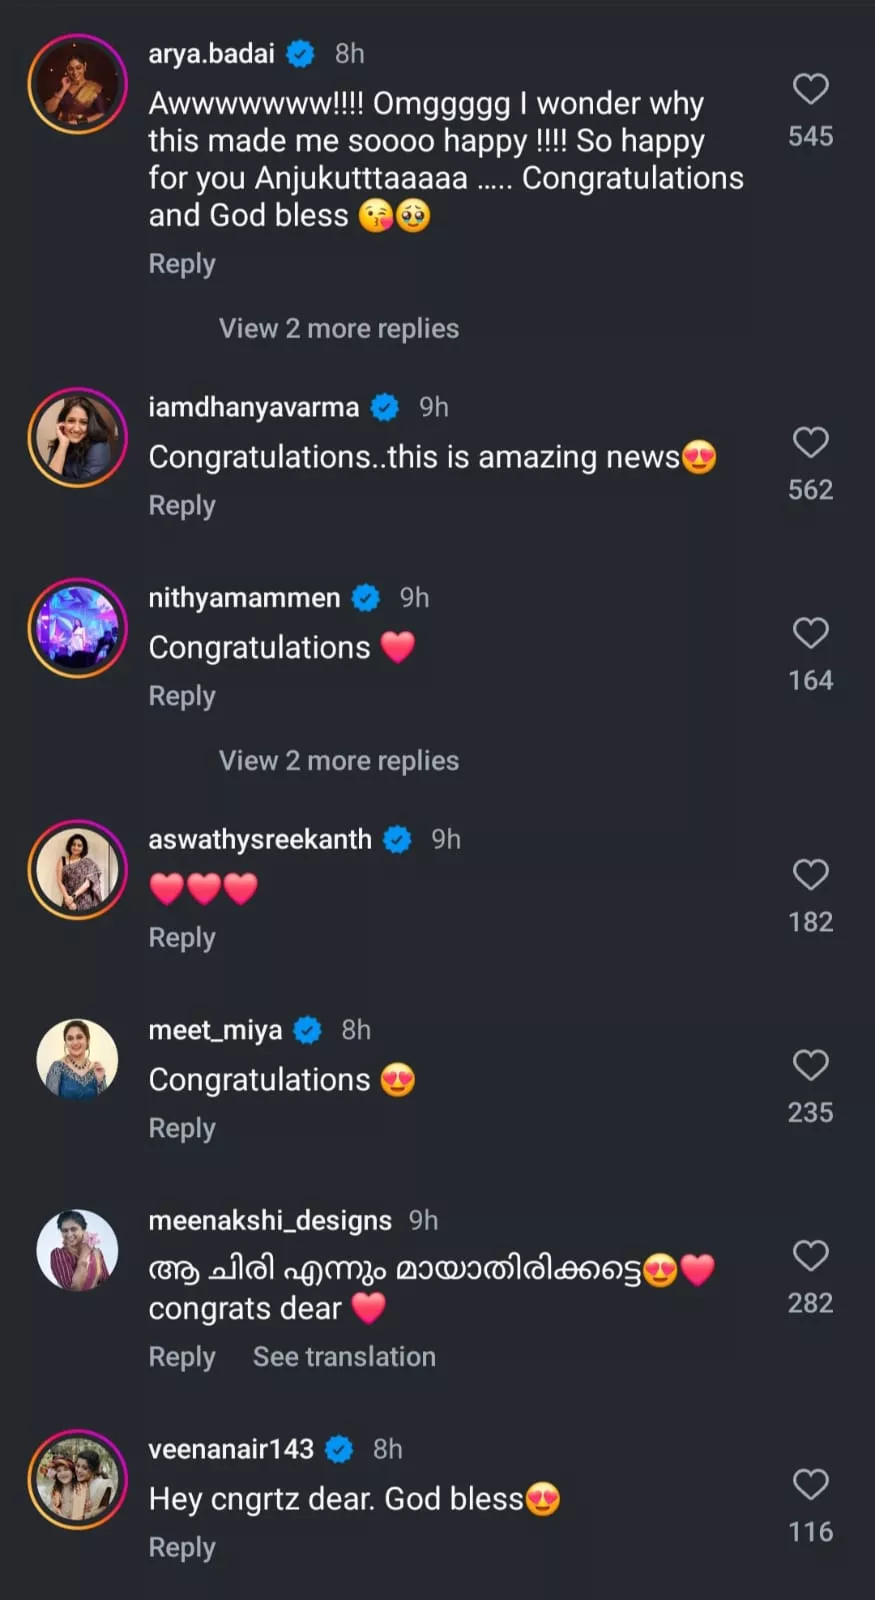Viewport: 875px width, 1600px height.
Task: Show more replies under nithyamammen's comment
Action: 338,760
